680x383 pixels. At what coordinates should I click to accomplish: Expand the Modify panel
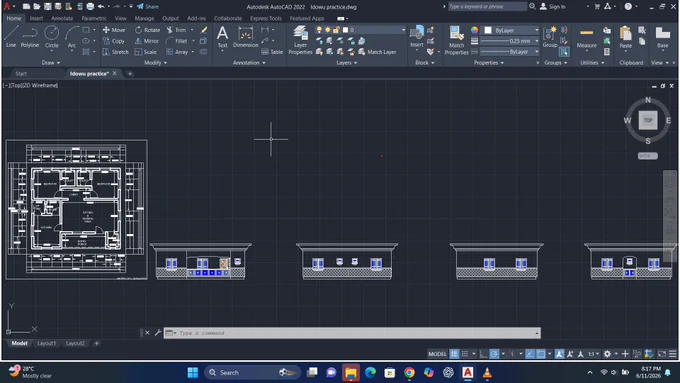click(155, 62)
